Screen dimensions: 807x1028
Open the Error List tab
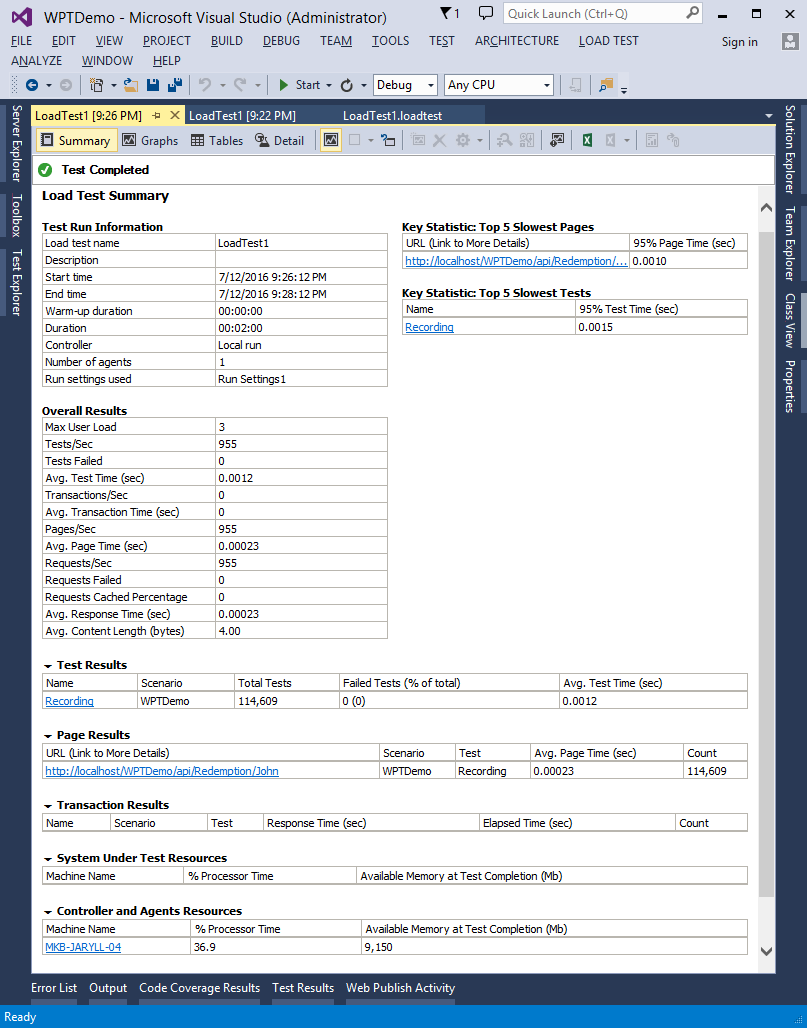click(54, 988)
